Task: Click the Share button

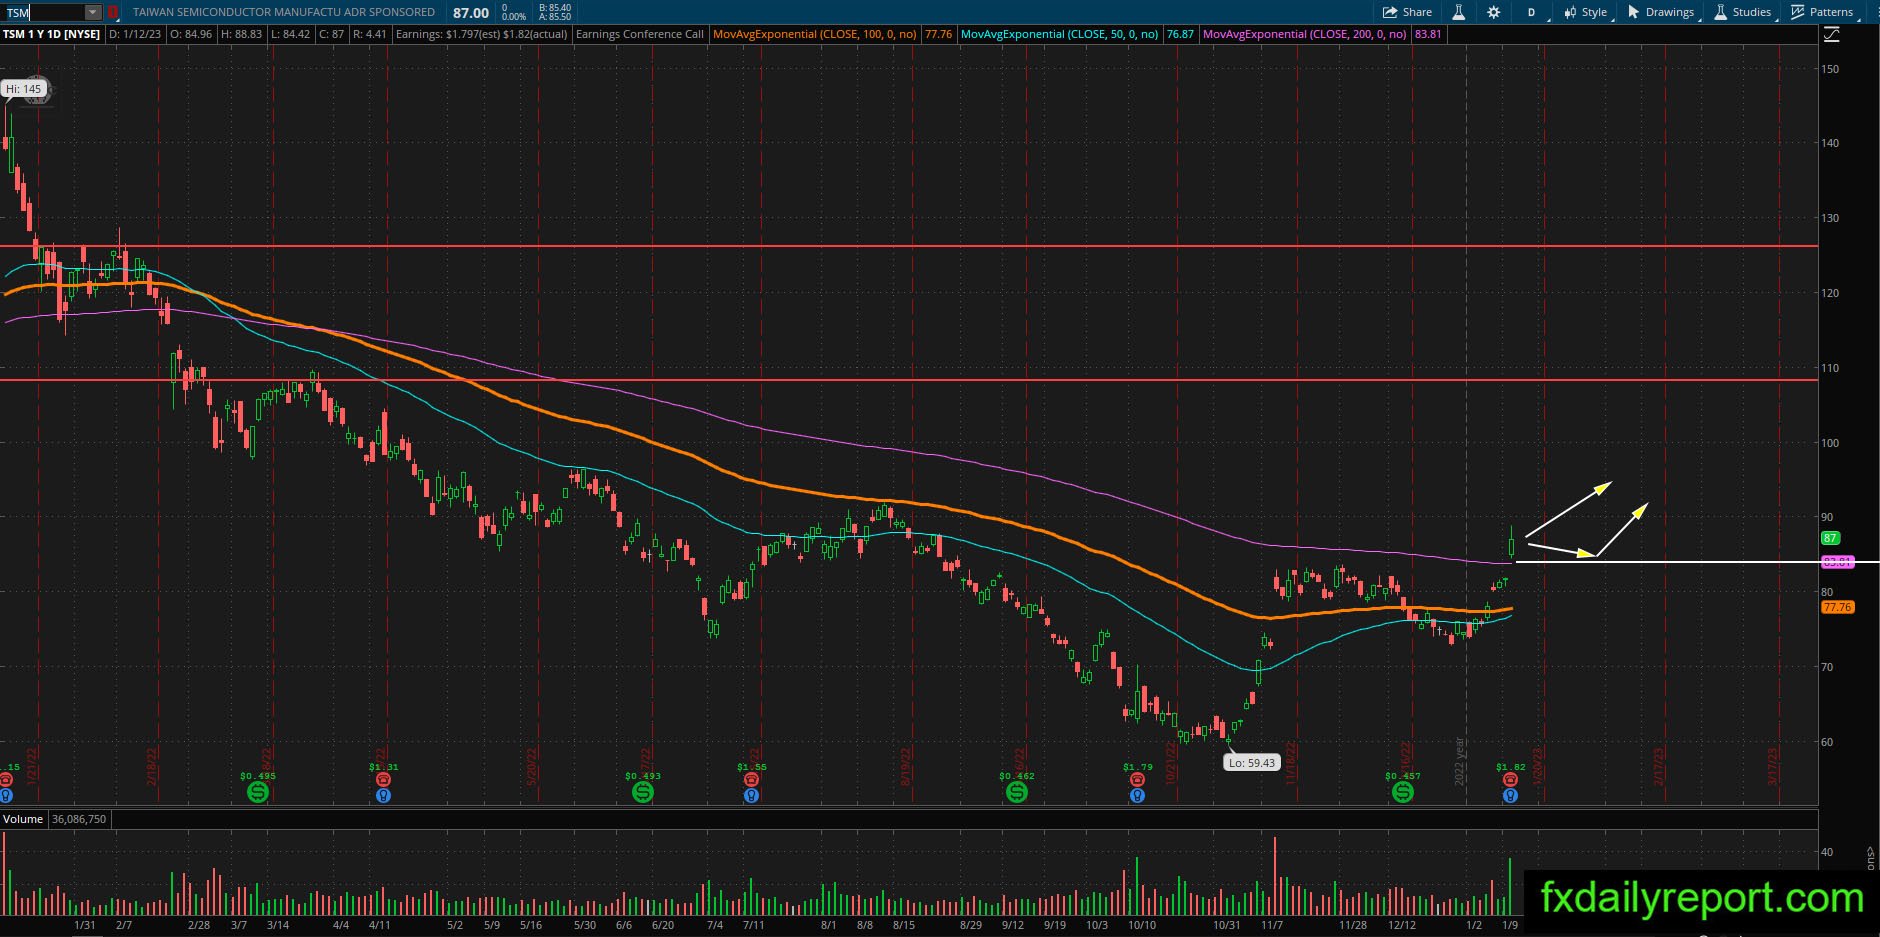Action: click(x=1407, y=12)
